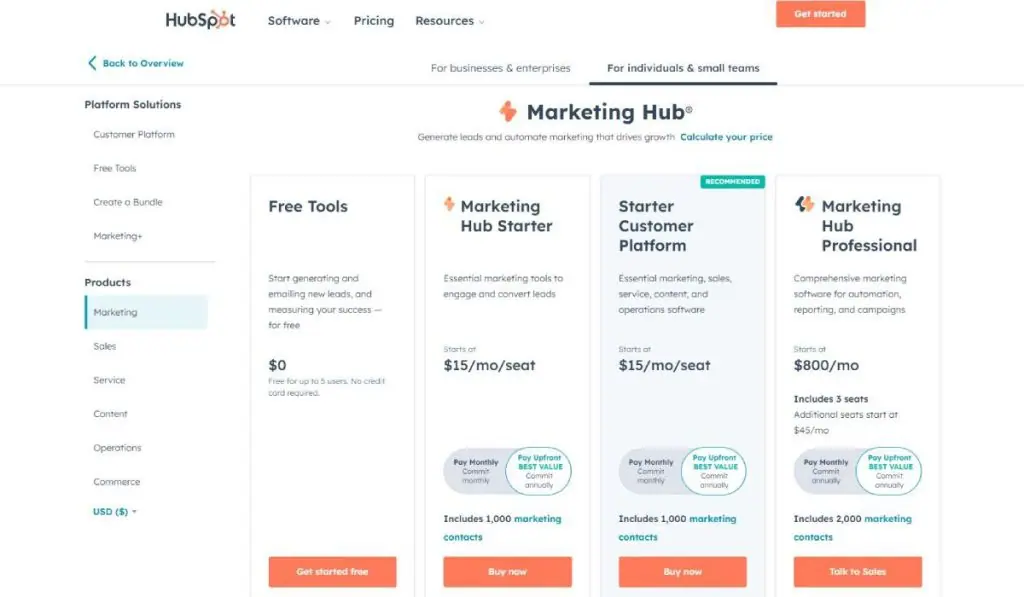
Task: Switch to For businesses & enterprises tab
Action: pos(500,68)
